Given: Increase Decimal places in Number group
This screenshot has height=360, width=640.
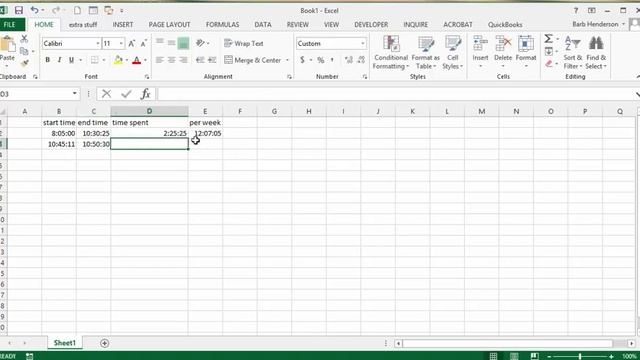Looking at the screenshot, I should pyautogui.click(x=349, y=60).
